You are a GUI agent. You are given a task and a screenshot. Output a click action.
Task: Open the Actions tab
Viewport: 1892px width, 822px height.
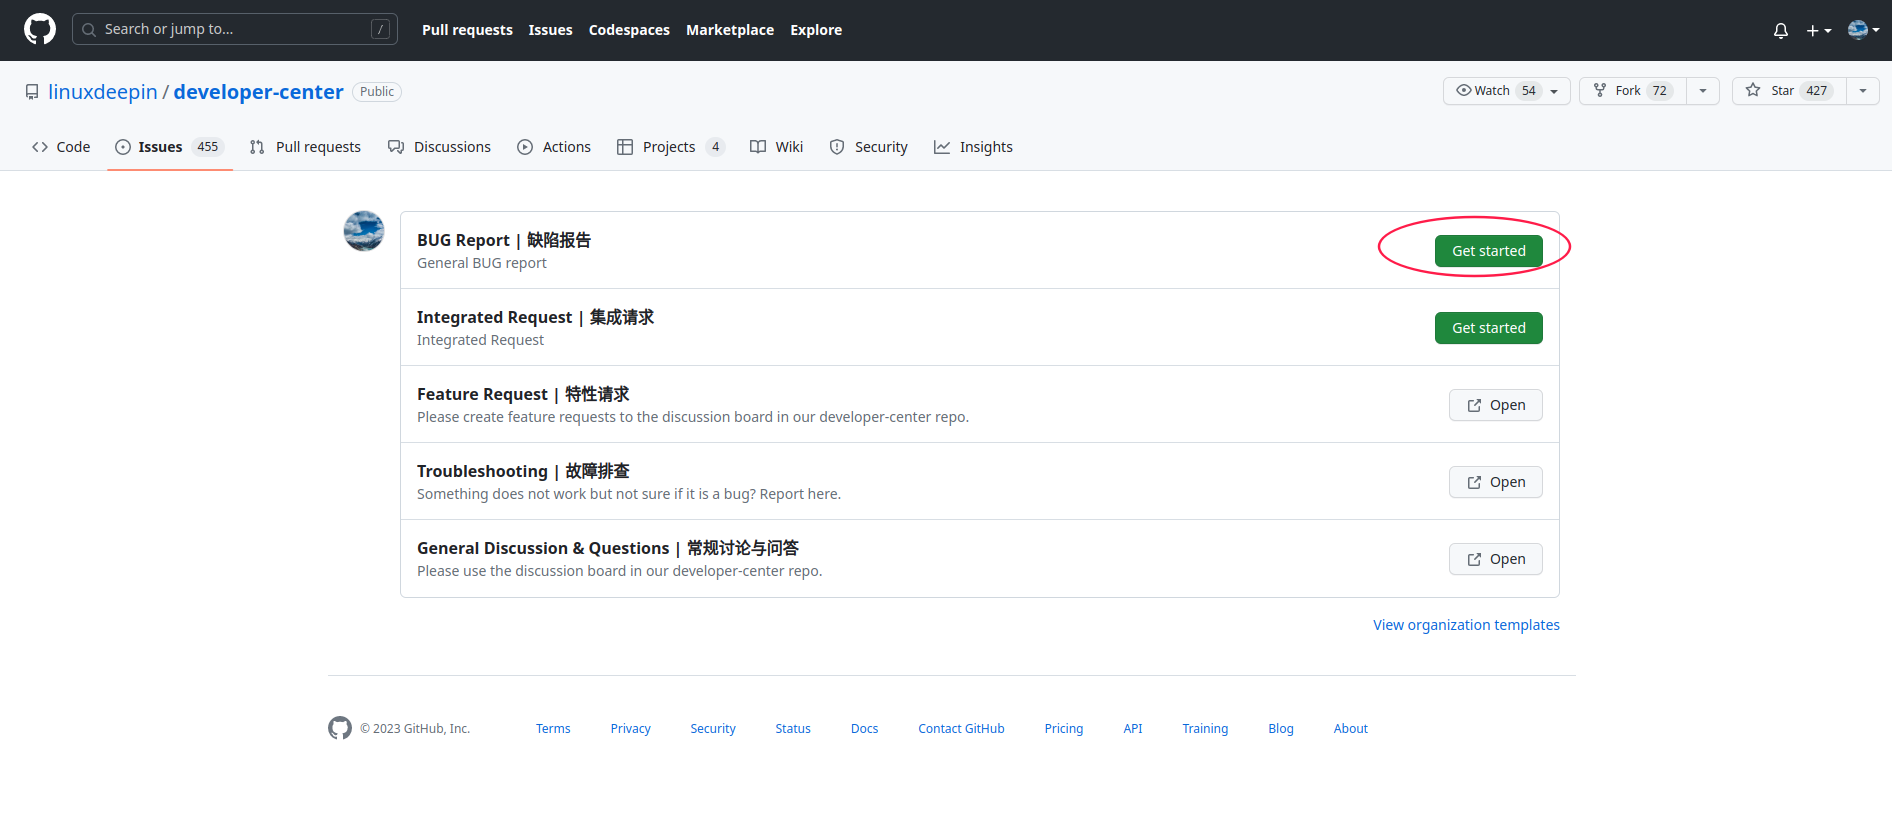coord(554,147)
